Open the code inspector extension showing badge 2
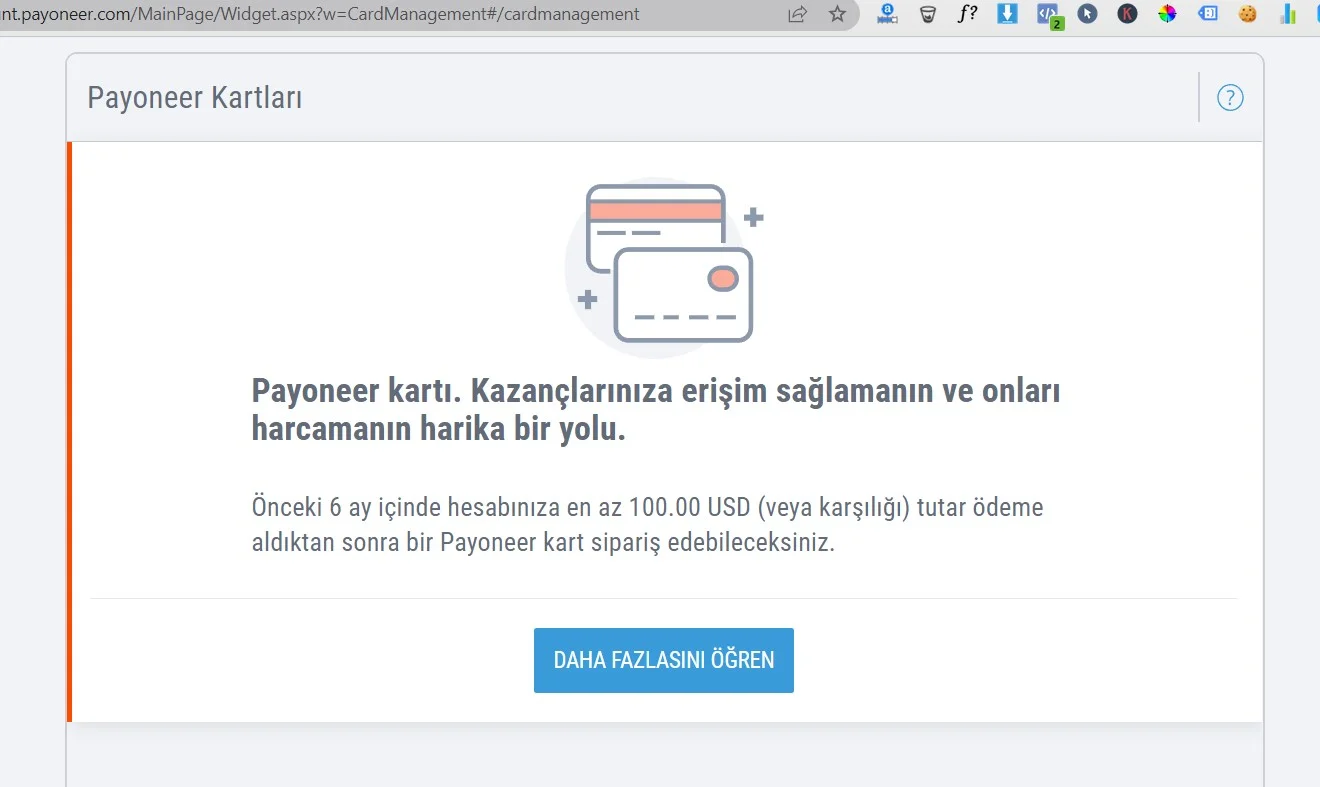1320x787 pixels. click(1046, 13)
